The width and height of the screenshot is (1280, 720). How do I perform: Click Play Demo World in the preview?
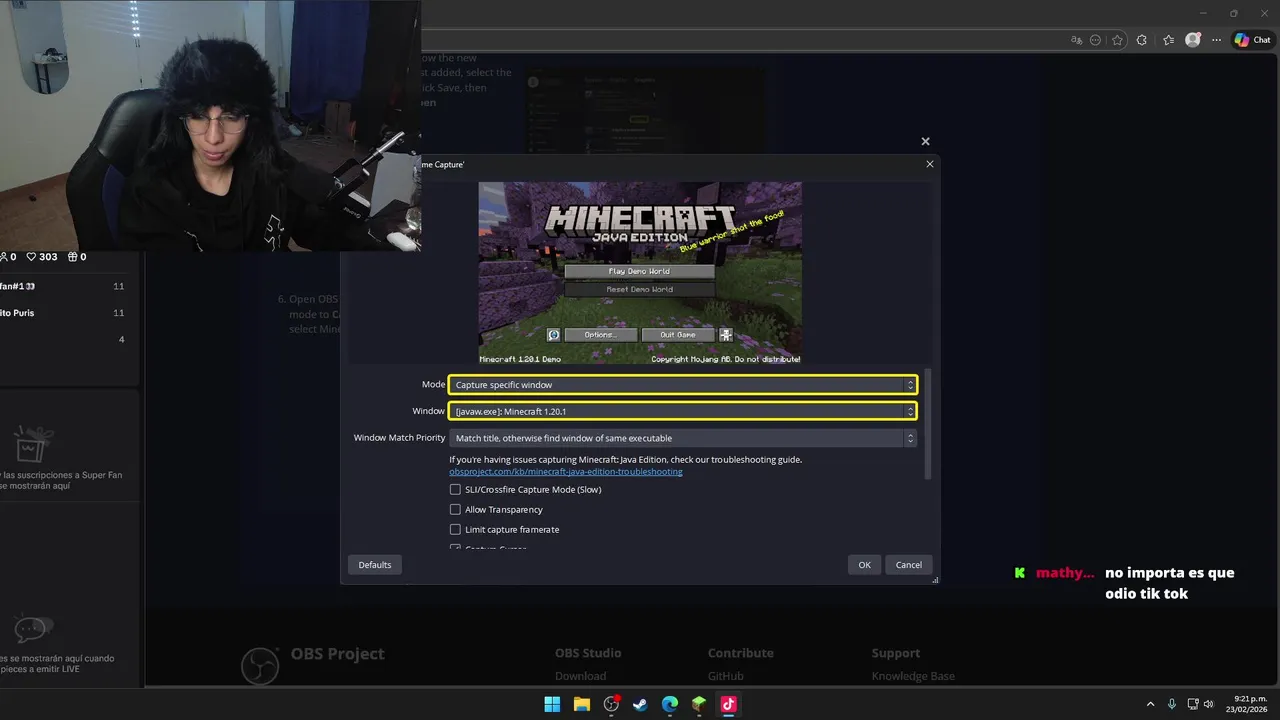pos(639,271)
